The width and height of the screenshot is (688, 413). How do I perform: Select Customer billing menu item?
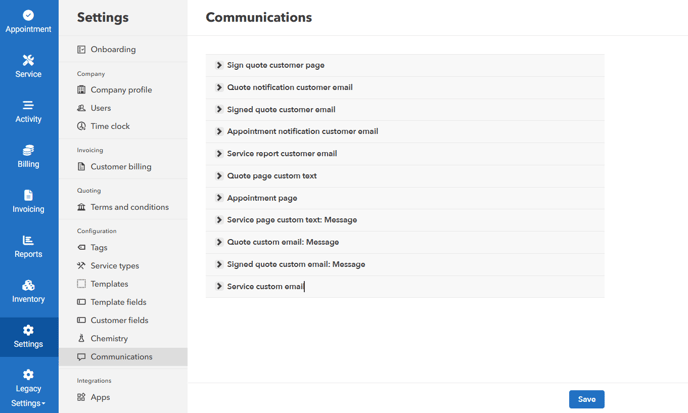tap(121, 167)
